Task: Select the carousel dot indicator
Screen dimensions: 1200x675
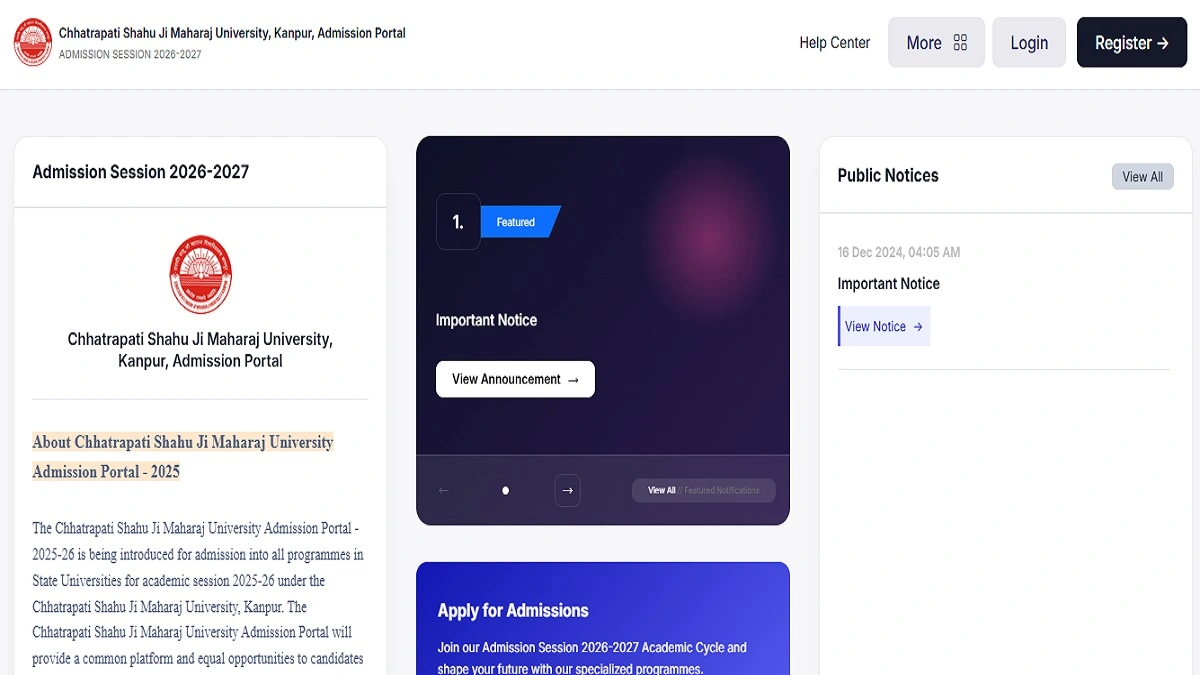Action: tap(505, 490)
